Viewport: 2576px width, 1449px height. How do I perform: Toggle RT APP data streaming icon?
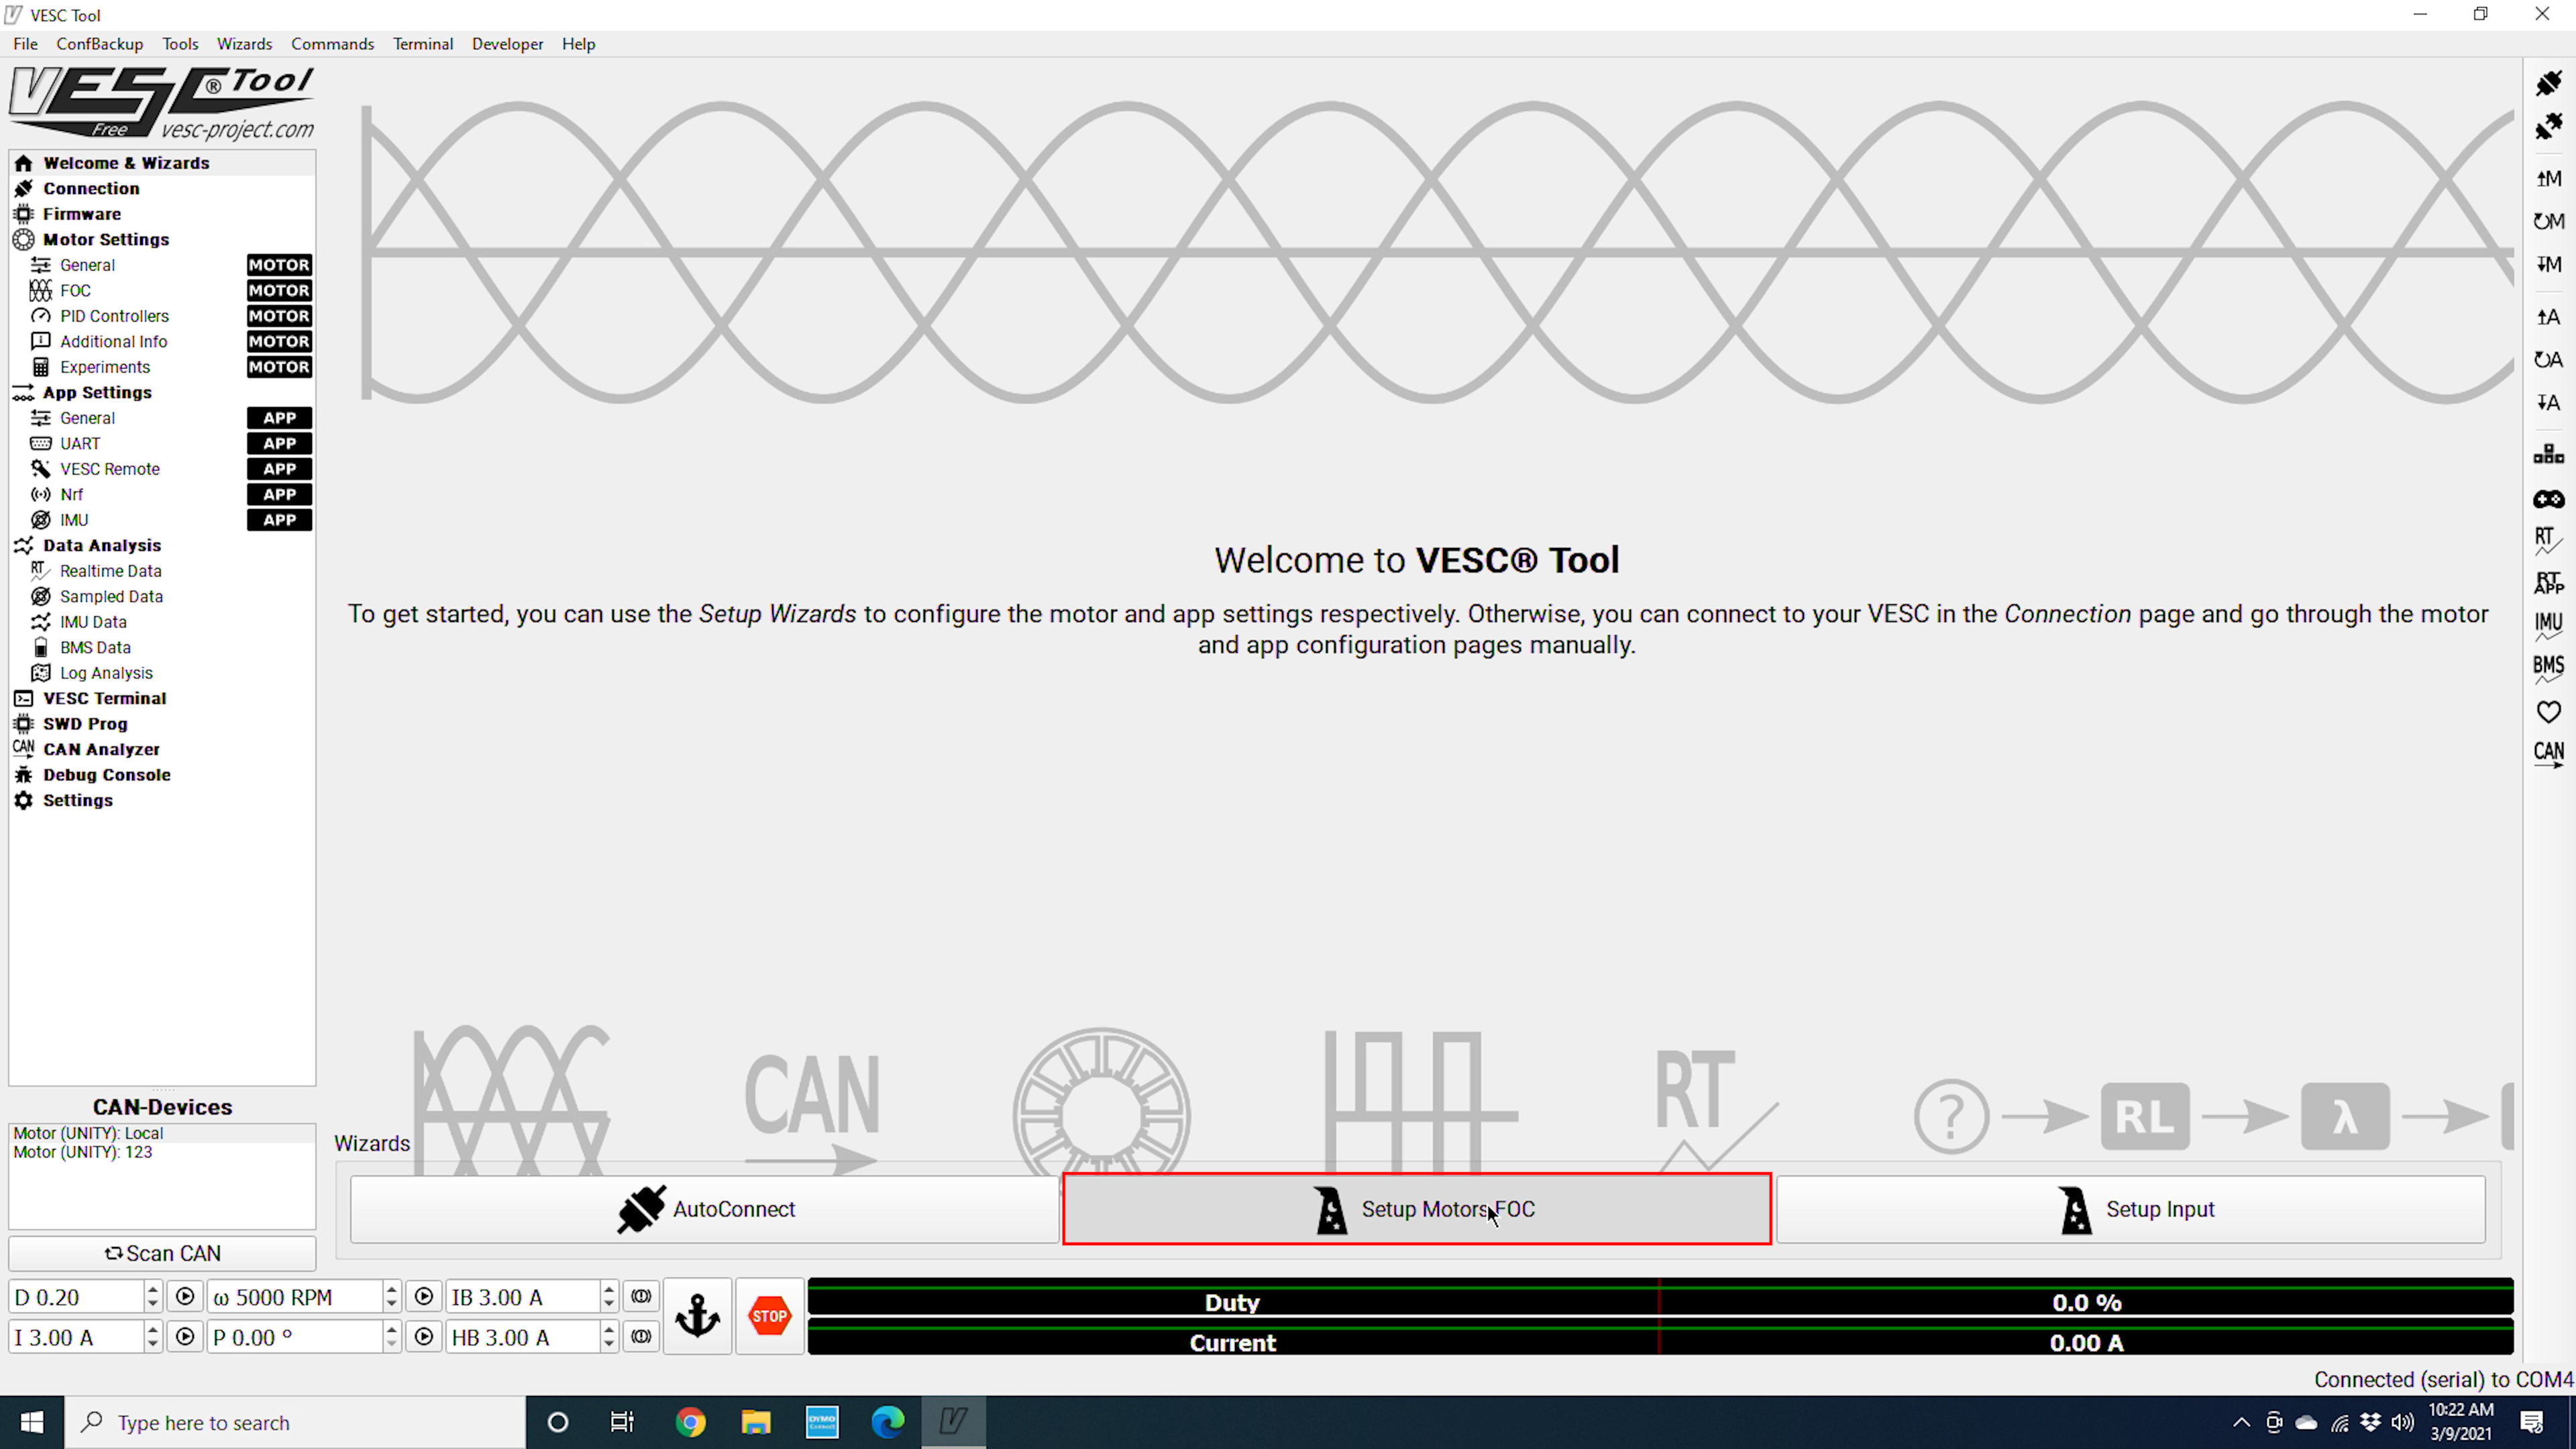[x=2548, y=583]
